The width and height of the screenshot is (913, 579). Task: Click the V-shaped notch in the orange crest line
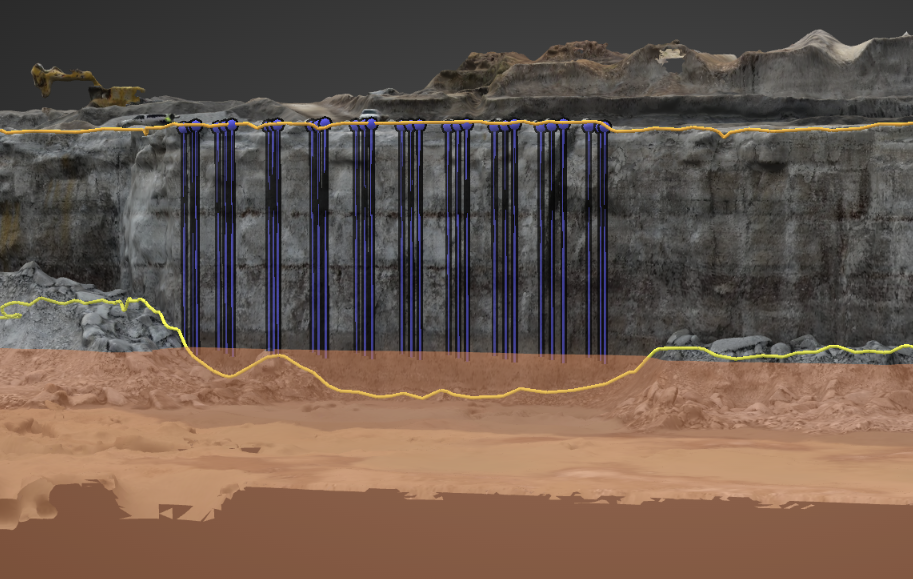point(725,135)
